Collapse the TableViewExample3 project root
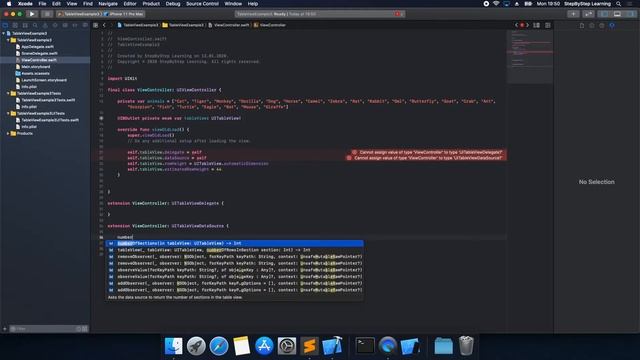The image size is (640, 360). point(3,33)
